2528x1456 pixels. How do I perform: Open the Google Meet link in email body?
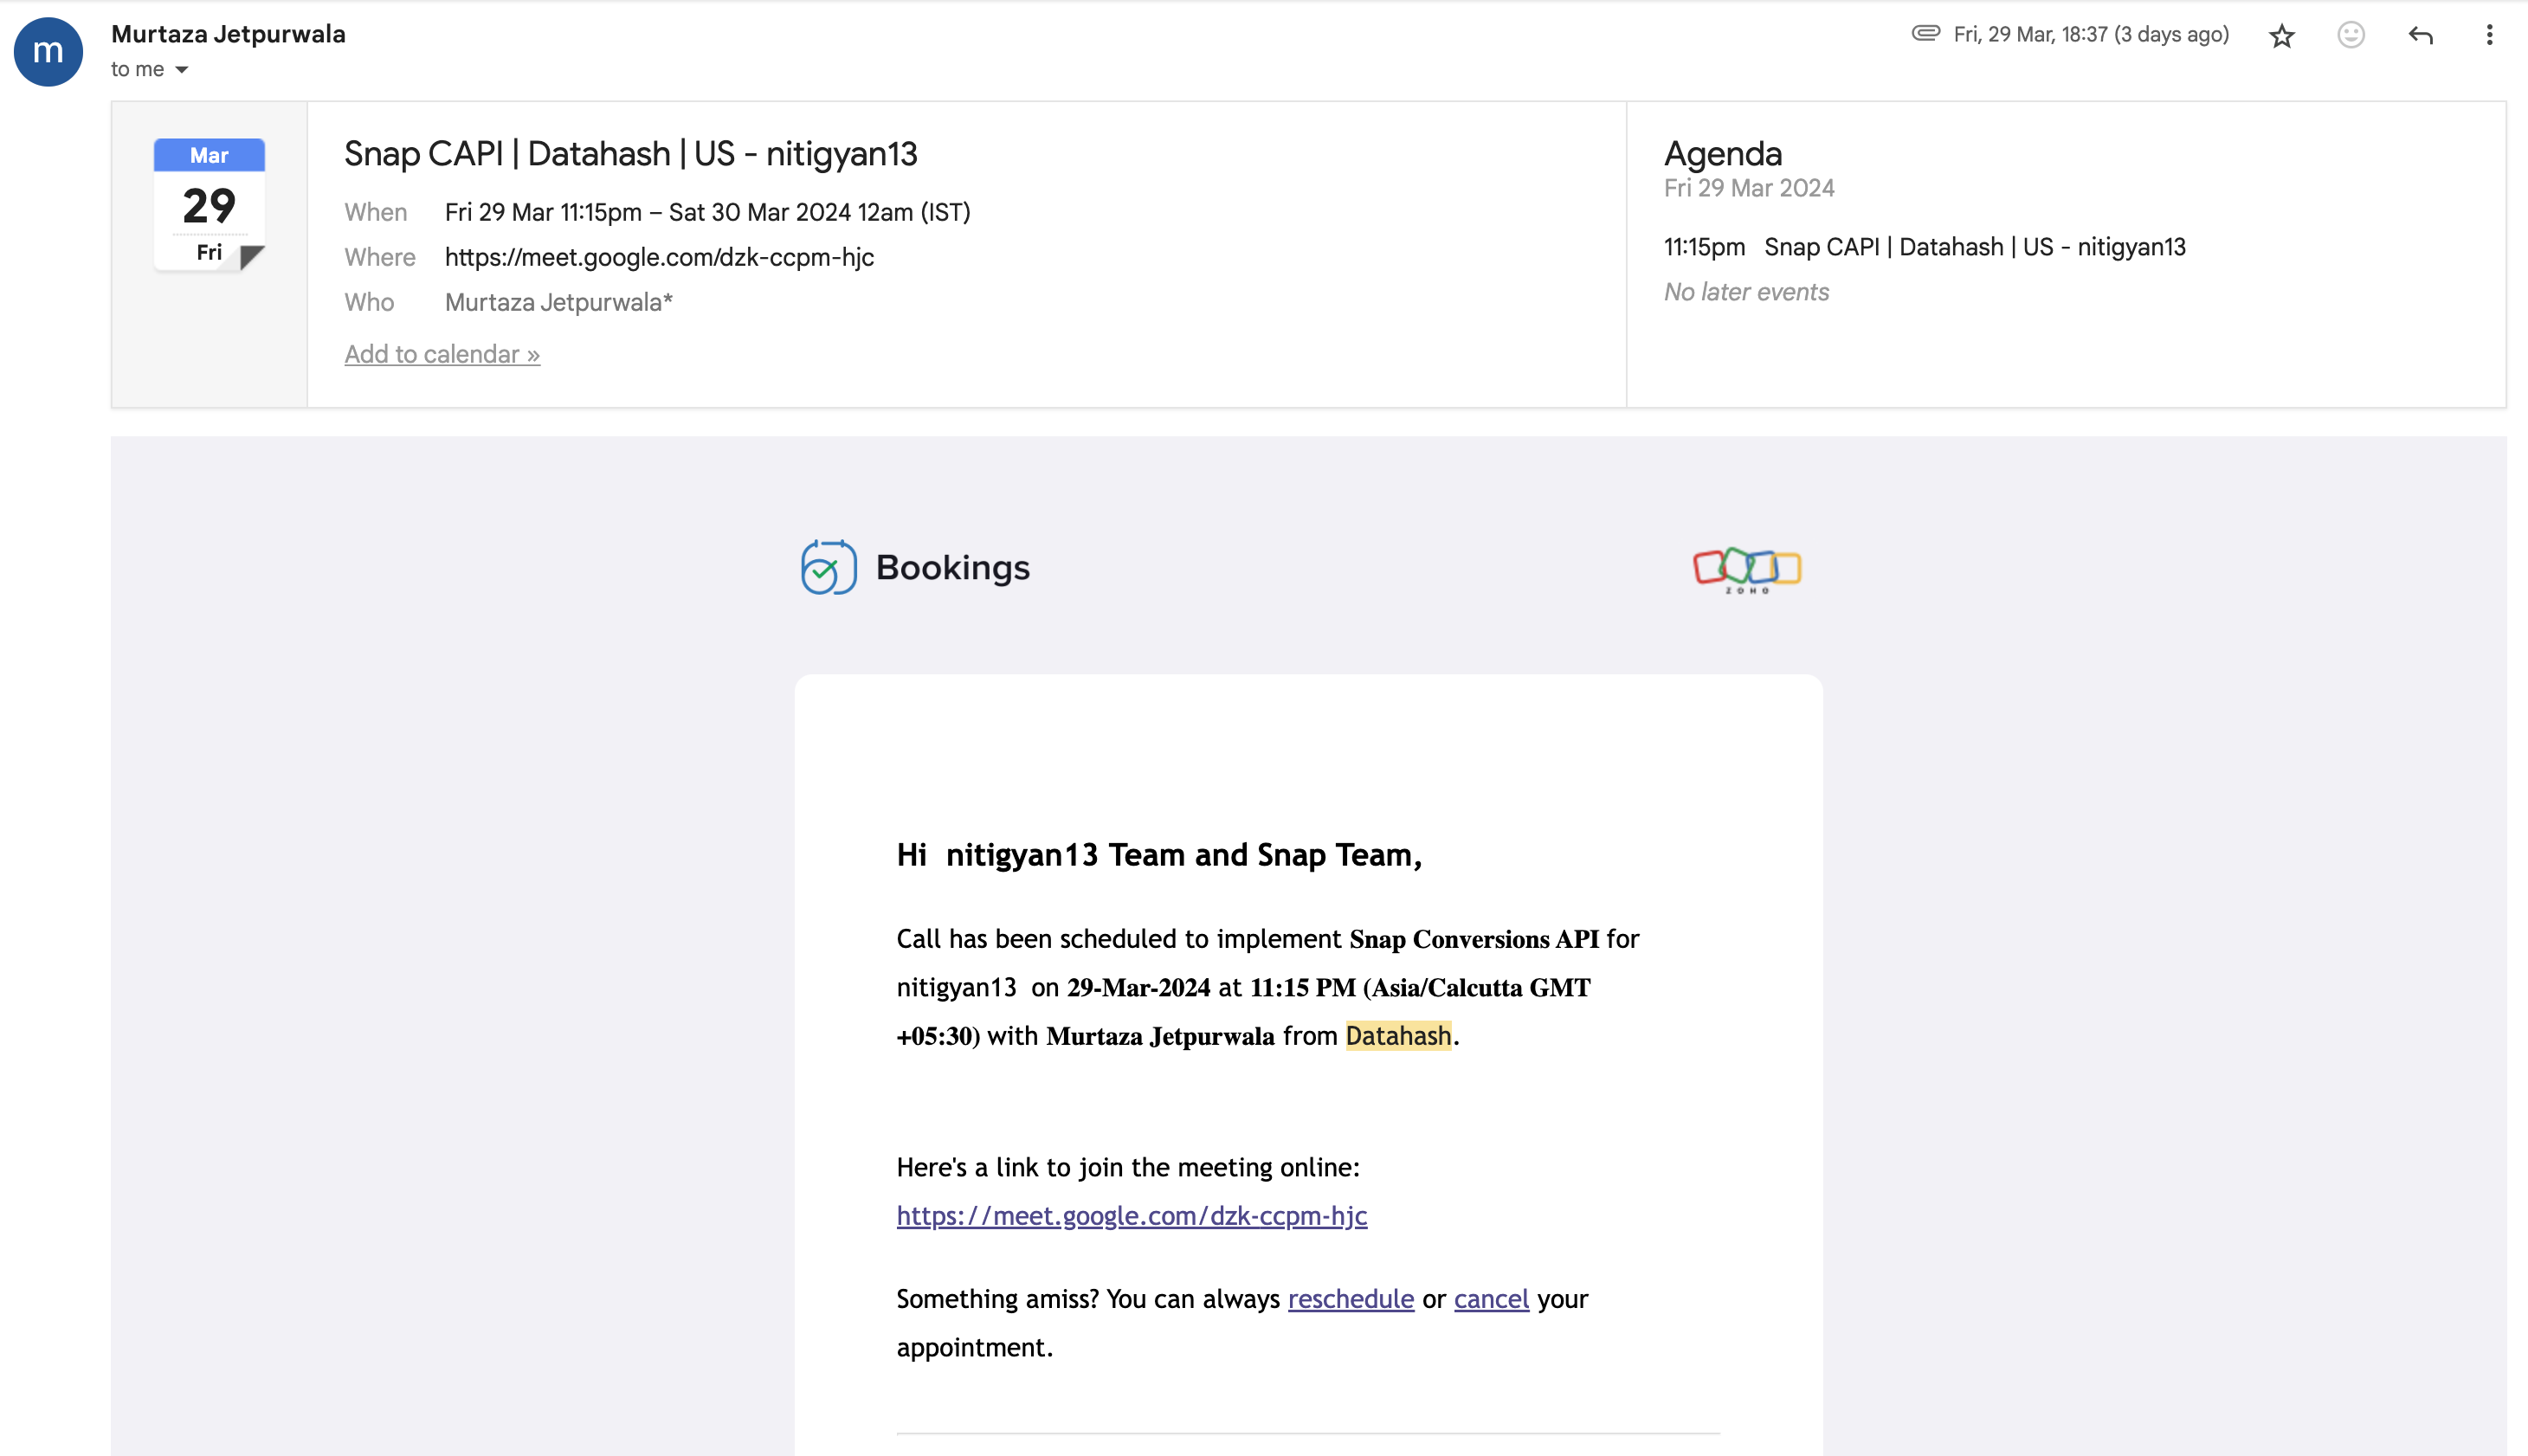point(1131,1215)
